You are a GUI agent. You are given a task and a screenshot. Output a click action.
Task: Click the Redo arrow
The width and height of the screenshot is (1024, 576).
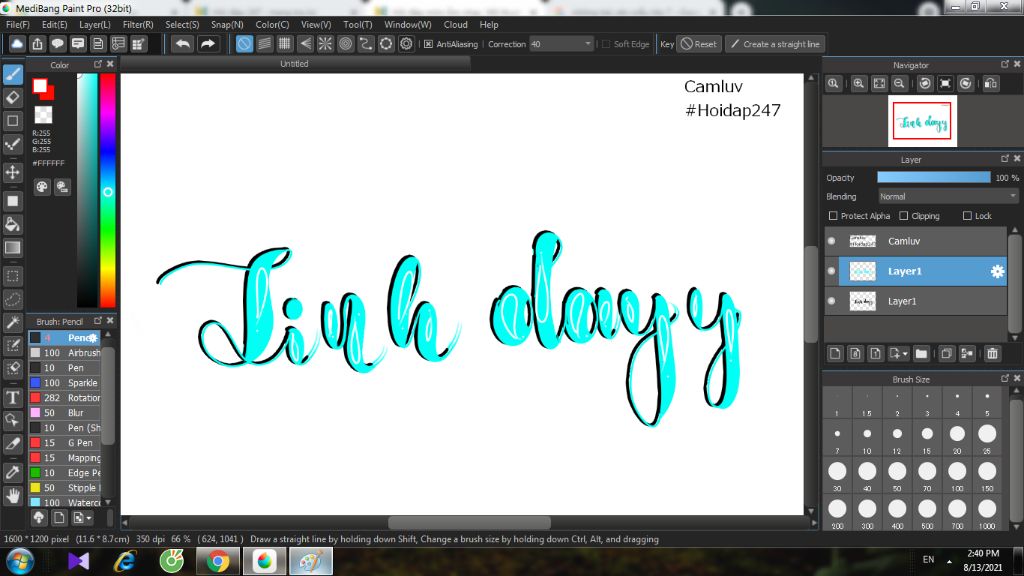coord(208,44)
